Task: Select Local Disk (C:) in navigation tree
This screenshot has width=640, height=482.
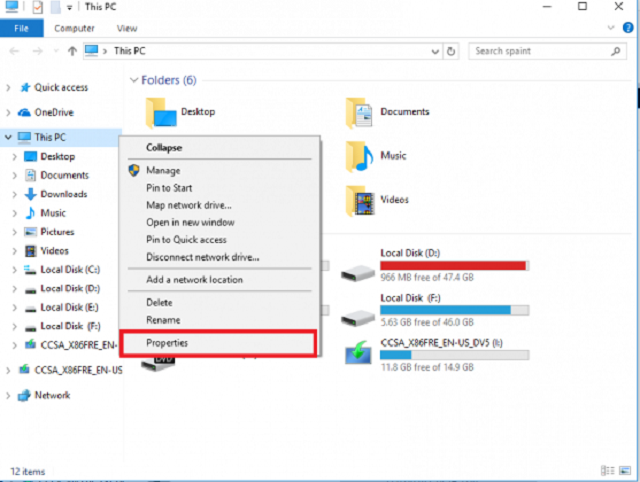Action: [x=70, y=269]
